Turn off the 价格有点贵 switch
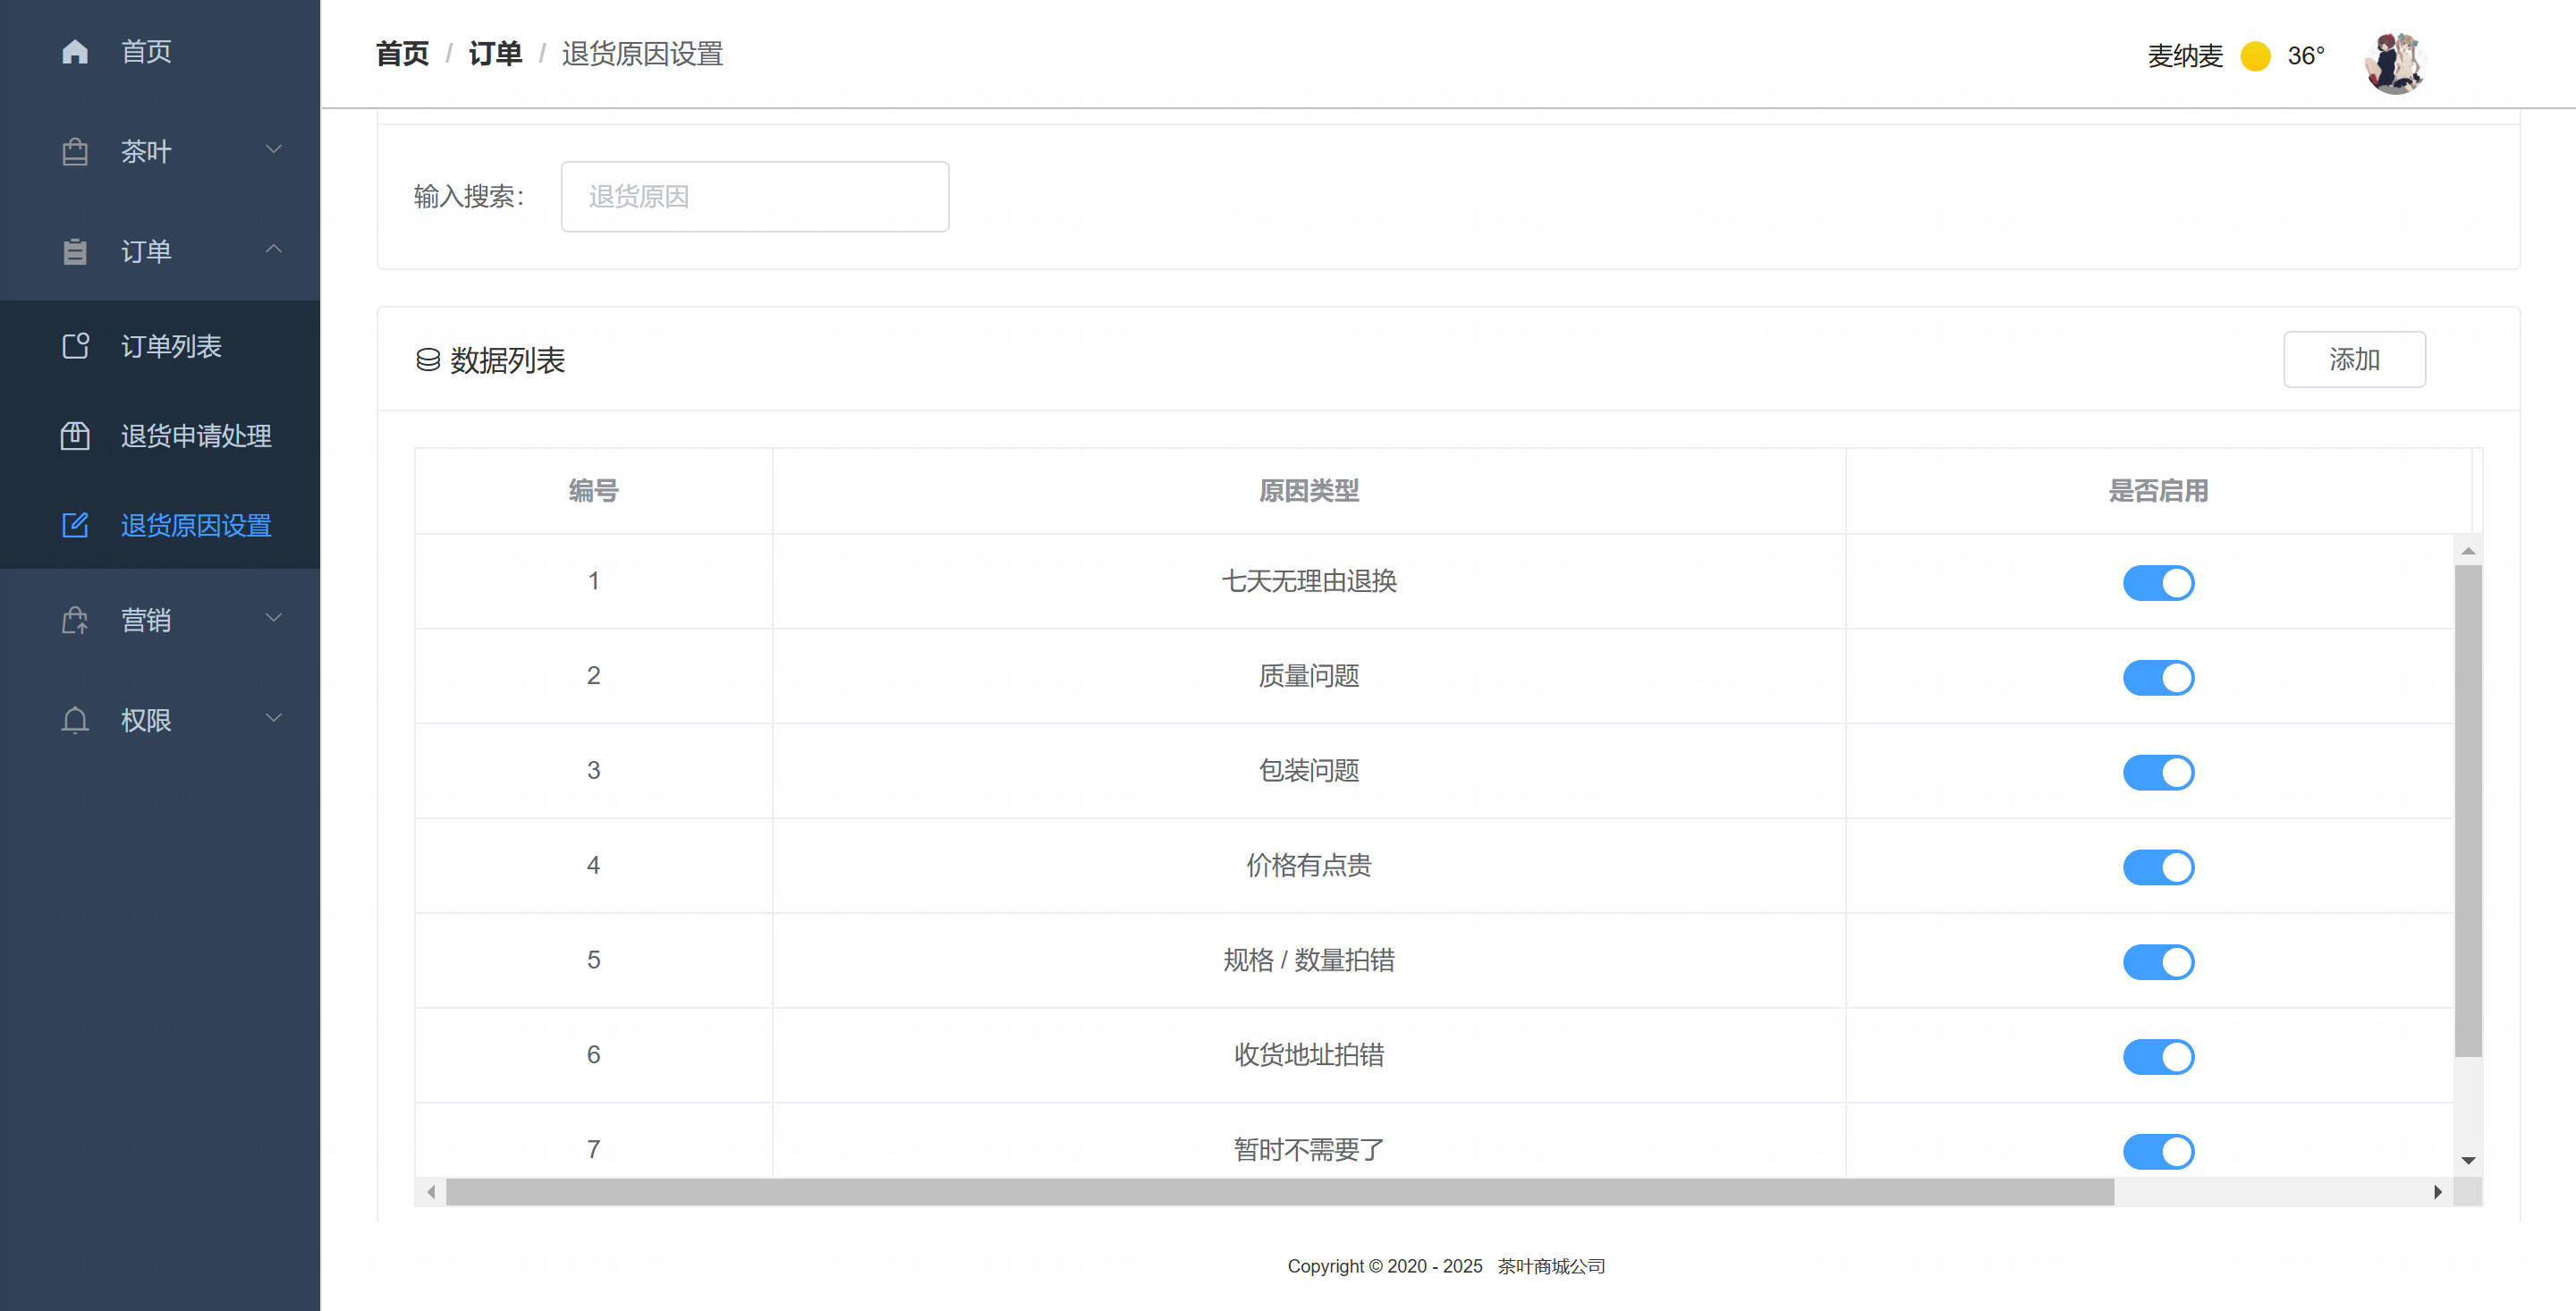 [2158, 867]
